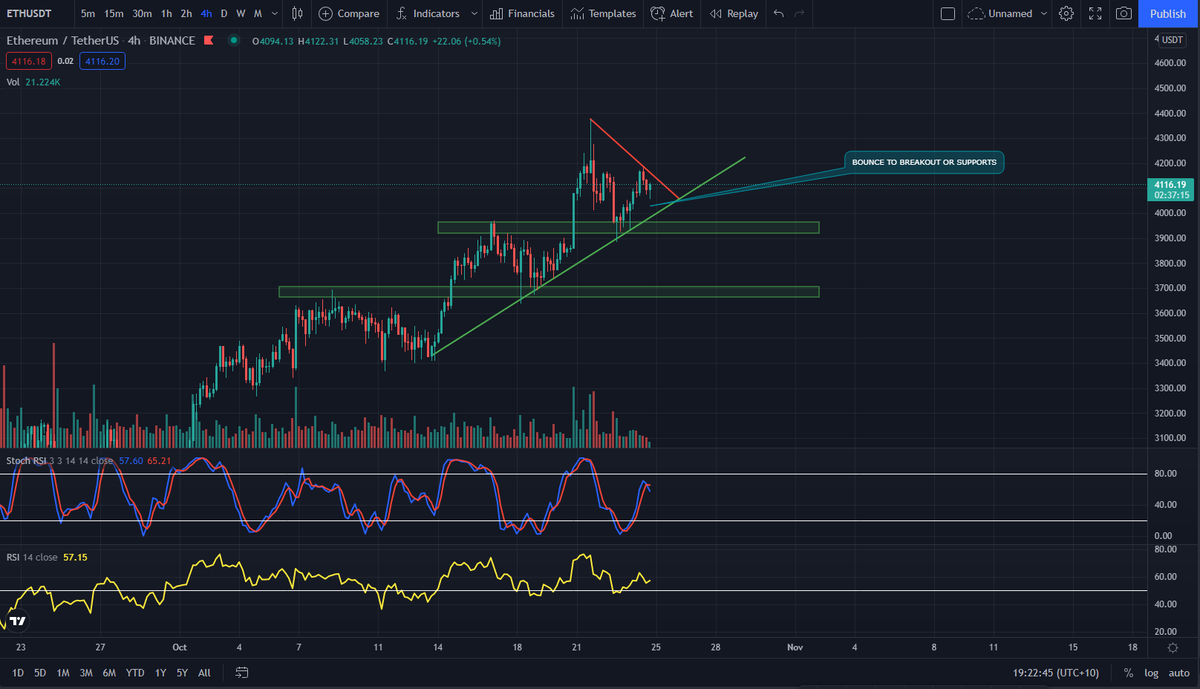1200x689 pixels.
Task: Start bar Replay mode
Action: 733,14
